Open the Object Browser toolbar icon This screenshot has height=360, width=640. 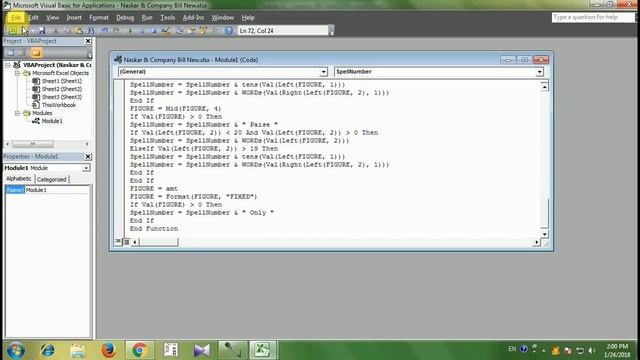(203, 31)
